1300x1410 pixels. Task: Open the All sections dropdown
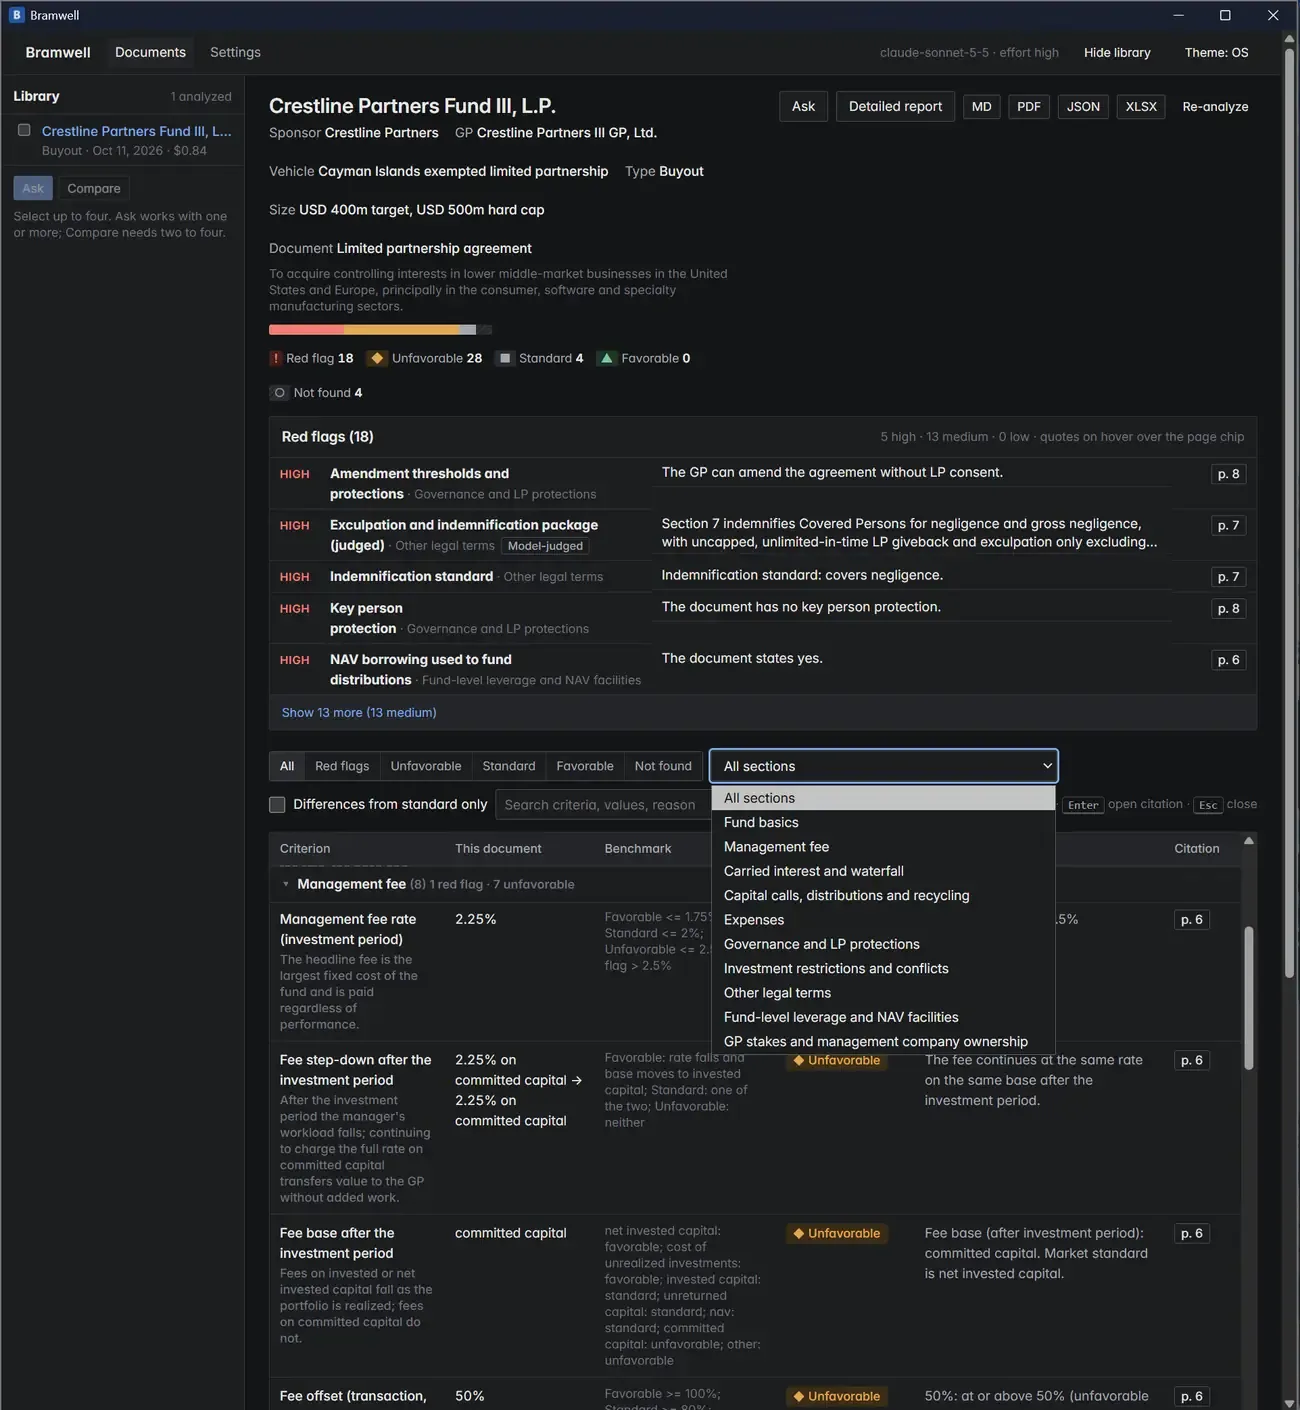point(884,766)
